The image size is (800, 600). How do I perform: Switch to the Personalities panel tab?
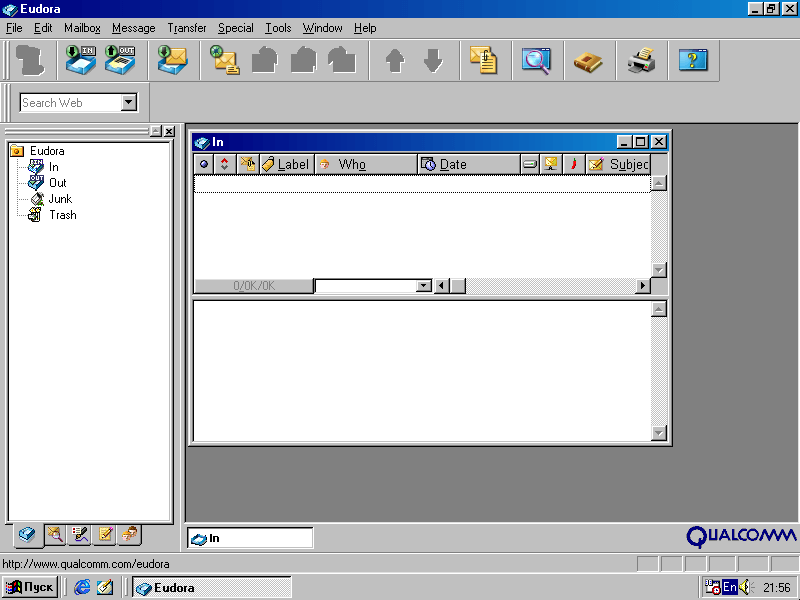[130, 535]
